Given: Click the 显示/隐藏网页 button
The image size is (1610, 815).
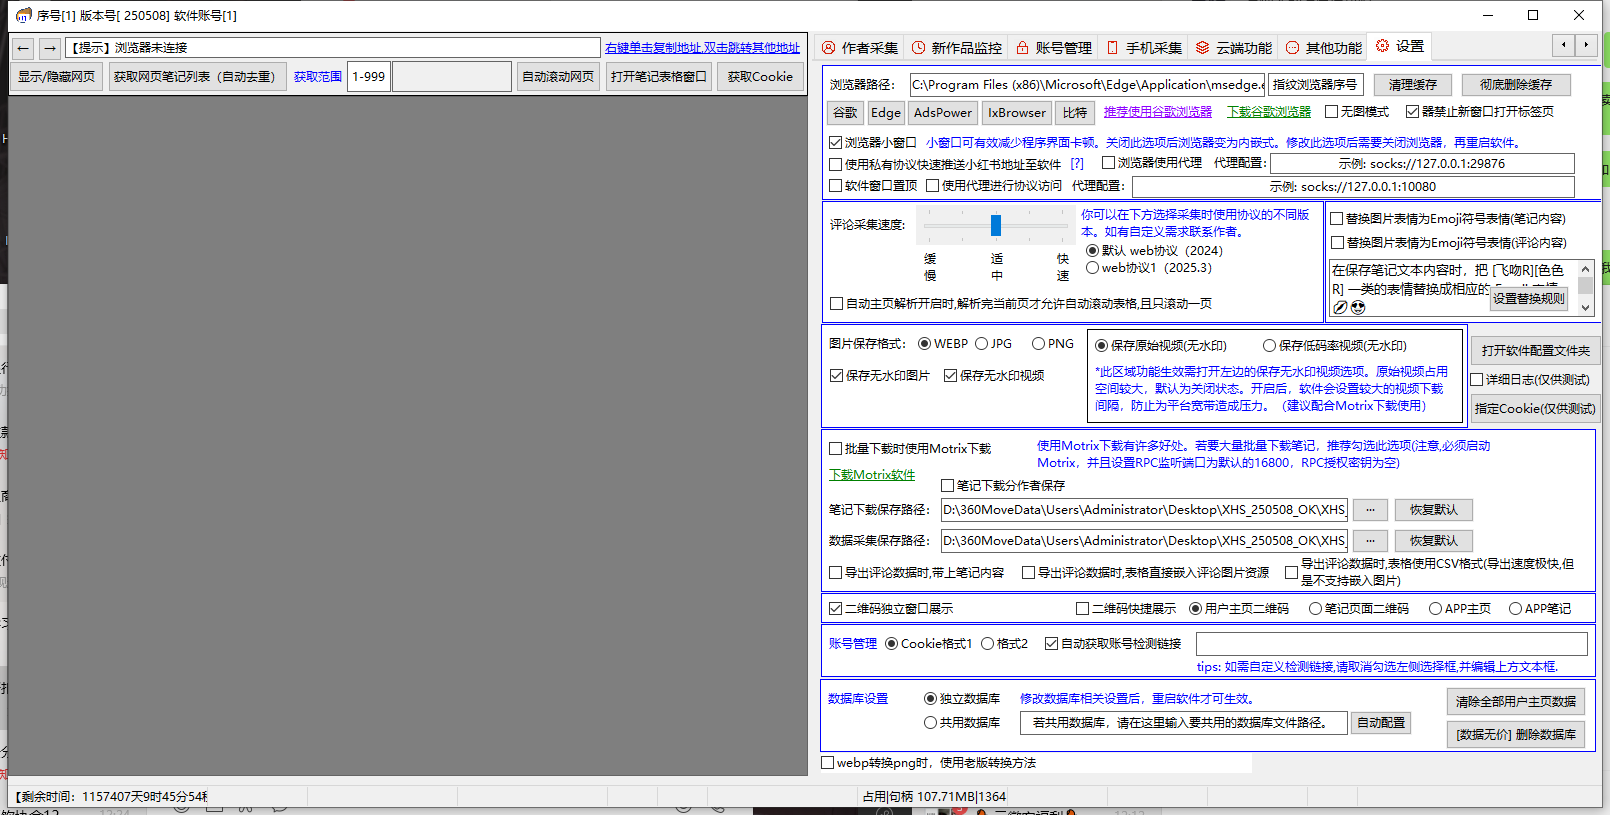Looking at the screenshot, I should pyautogui.click(x=57, y=77).
